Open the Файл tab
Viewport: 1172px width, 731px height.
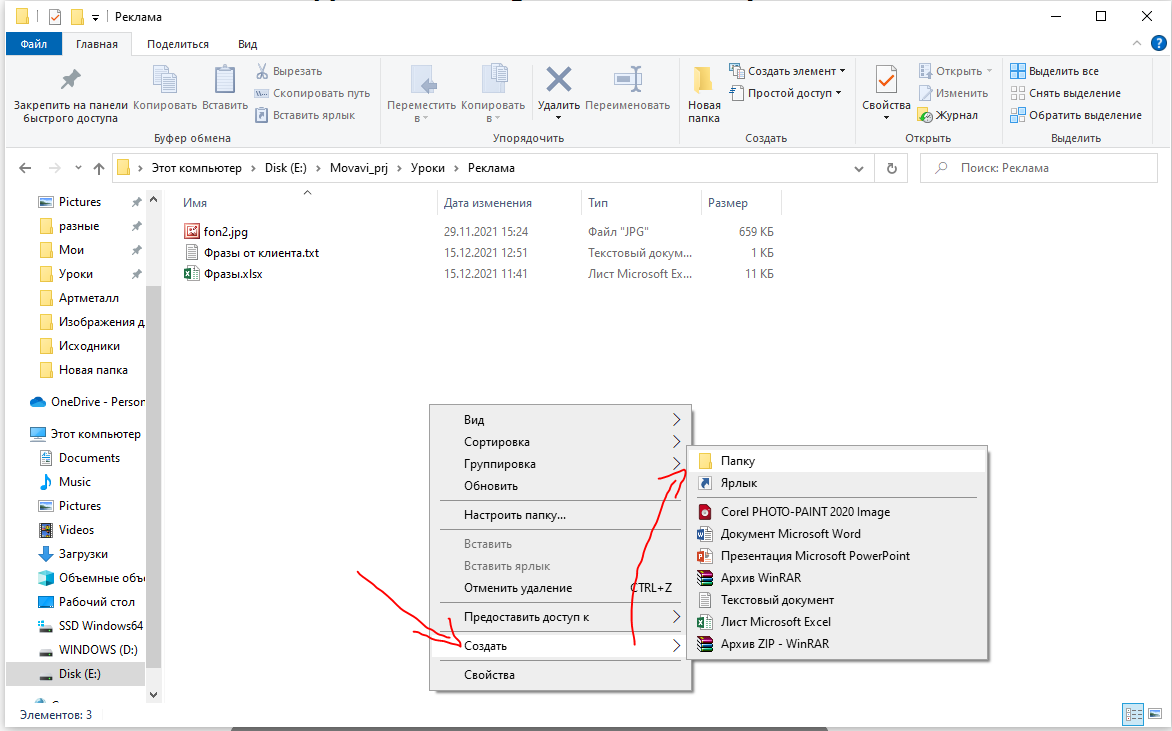click(34, 44)
